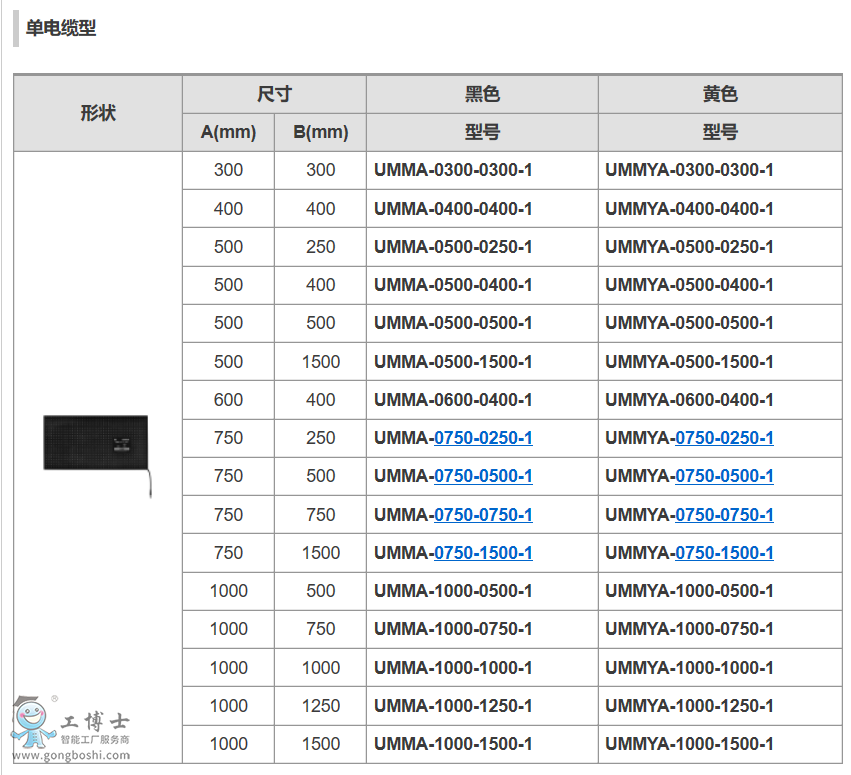Screen dimensions: 851x775
Task: Click the black mat product image
Action: 96,444
